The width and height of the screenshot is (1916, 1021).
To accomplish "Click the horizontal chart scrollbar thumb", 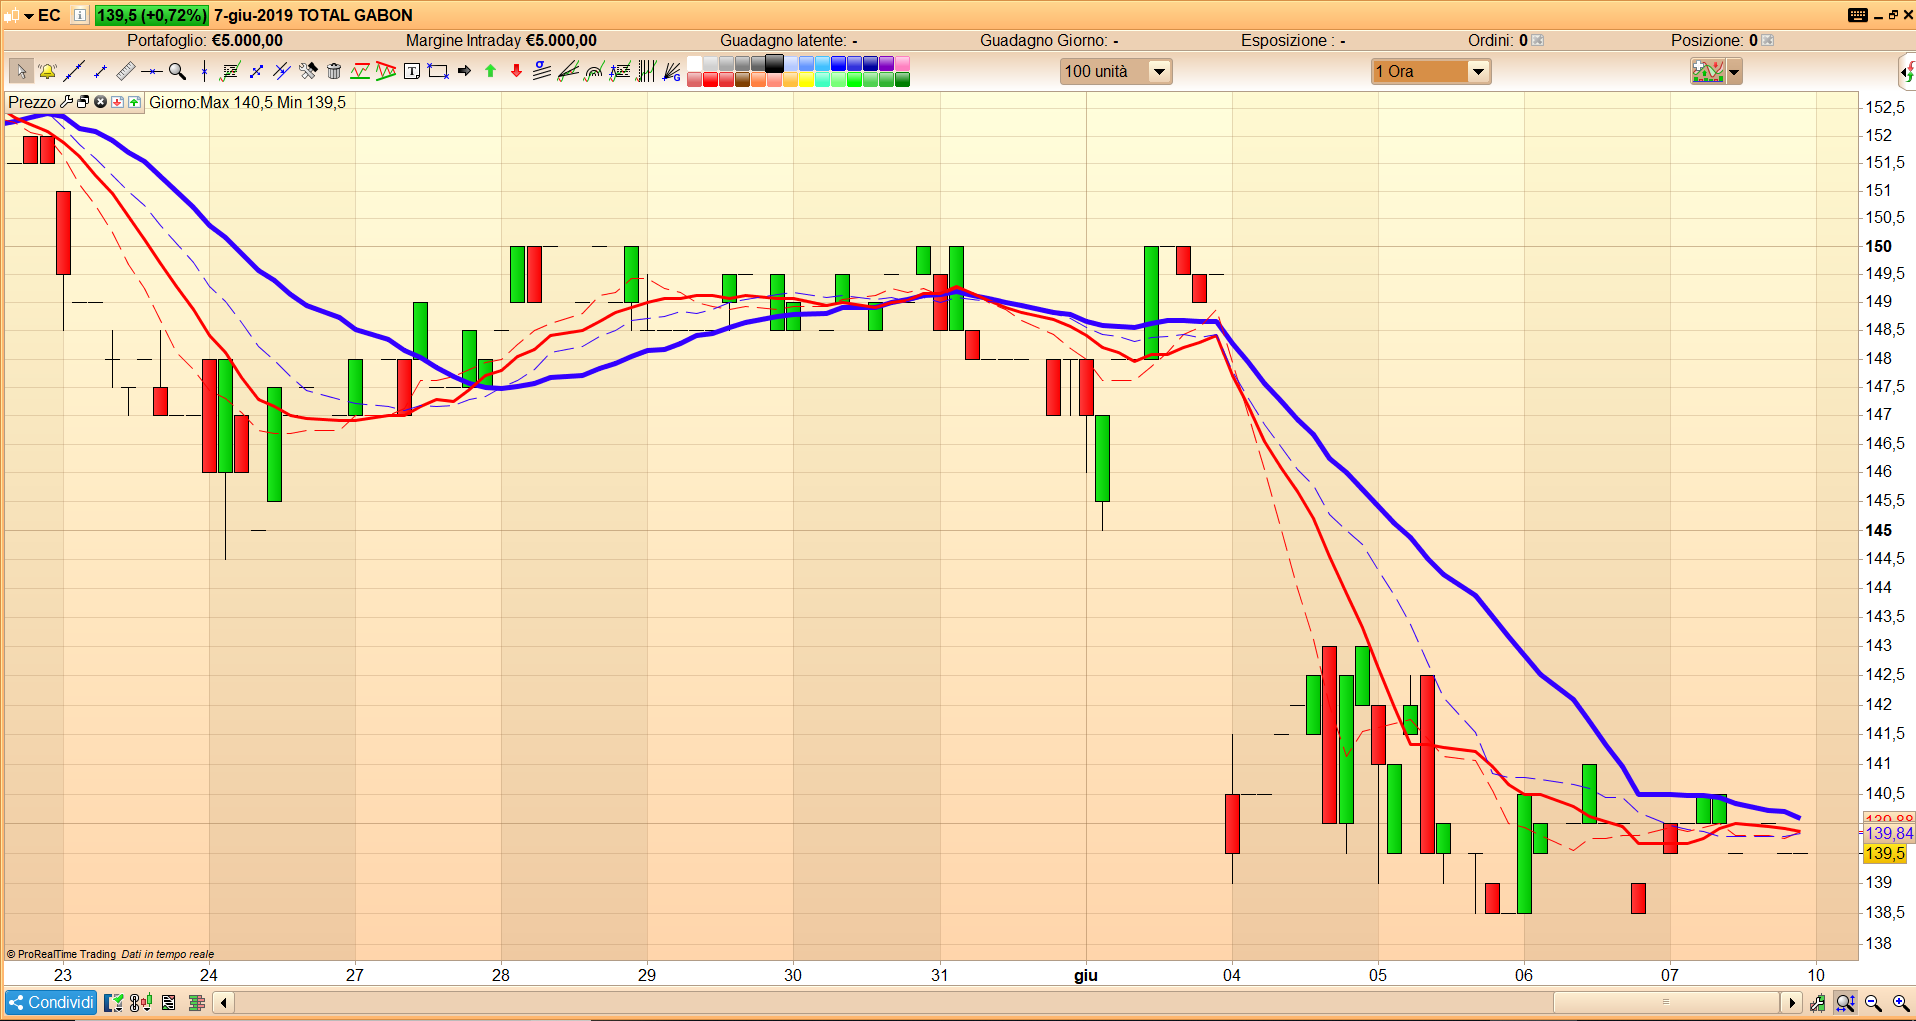I will pos(1666,1002).
